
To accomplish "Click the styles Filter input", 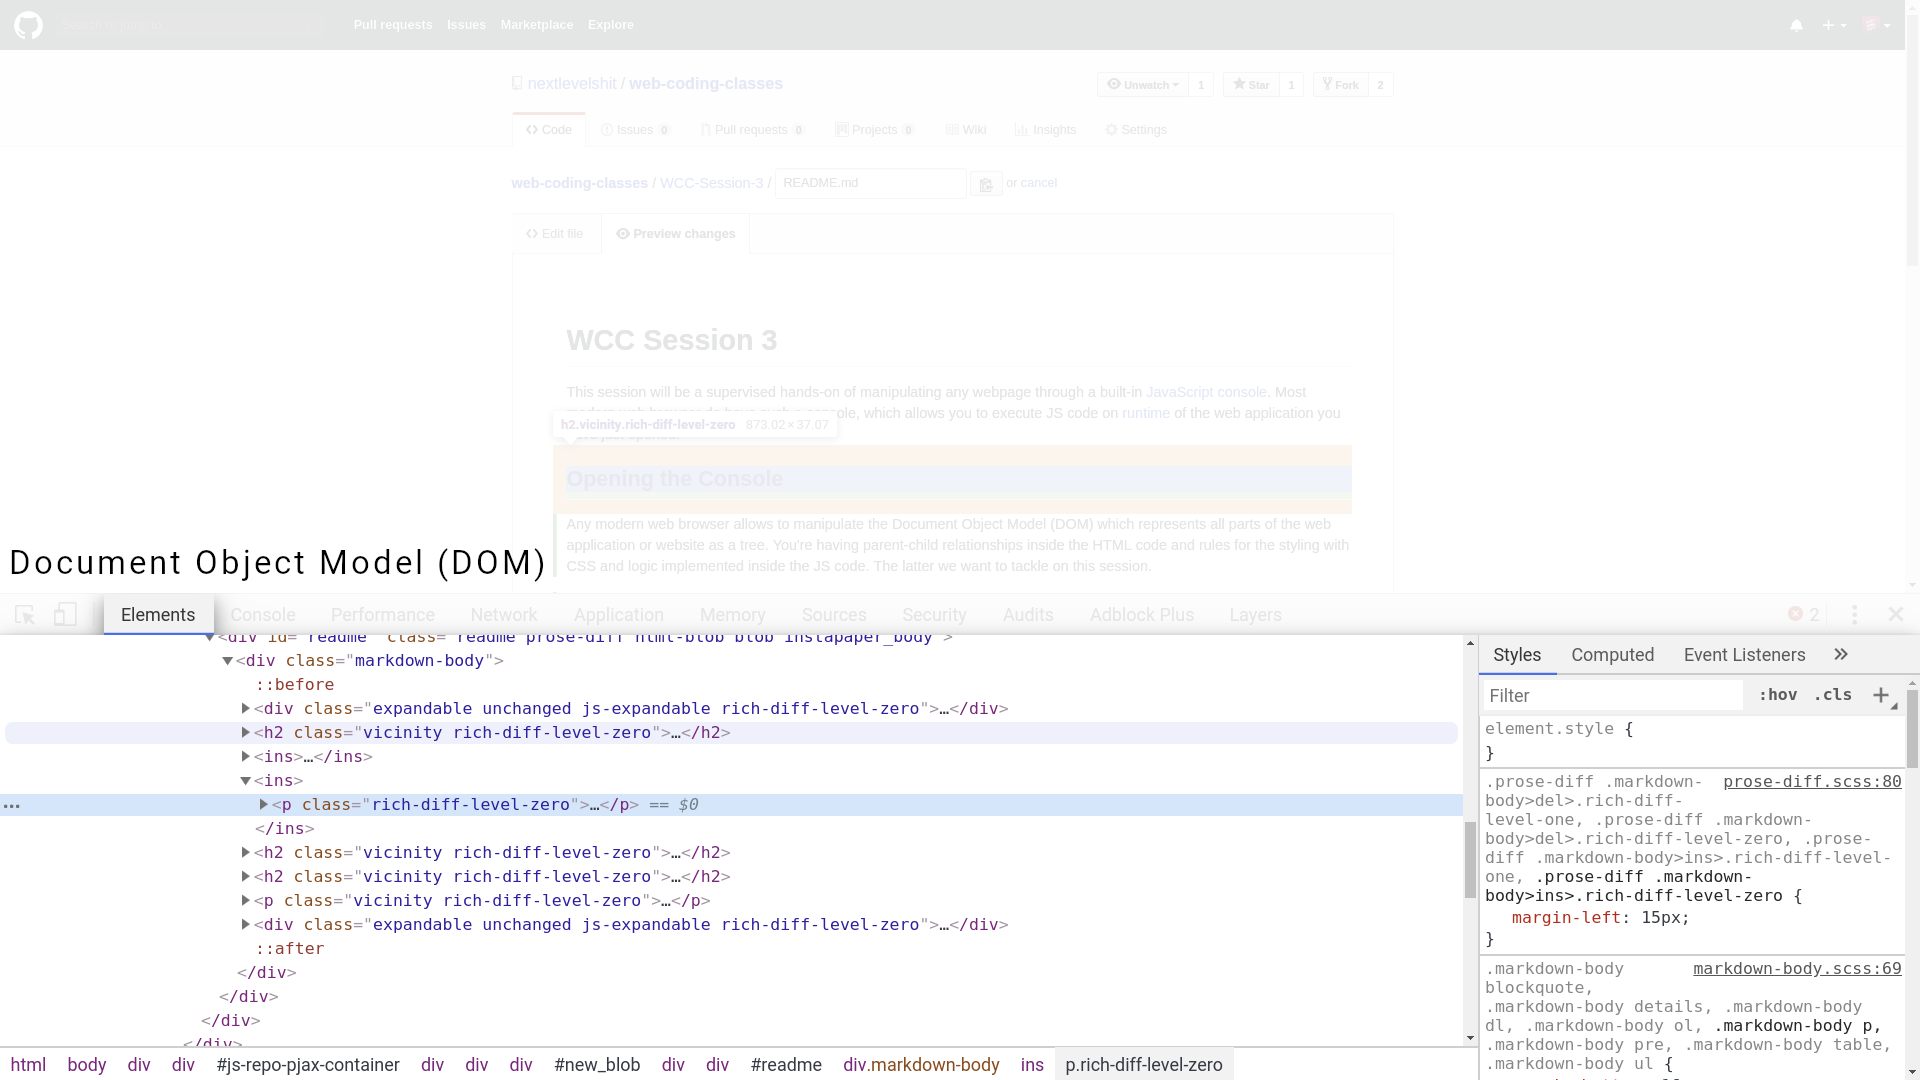I will click(1611, 695).
